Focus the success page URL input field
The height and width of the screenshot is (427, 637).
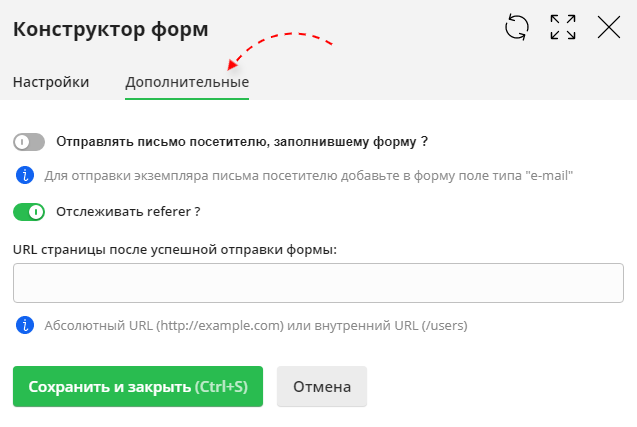pyautogui.click(x=318, y=283)
